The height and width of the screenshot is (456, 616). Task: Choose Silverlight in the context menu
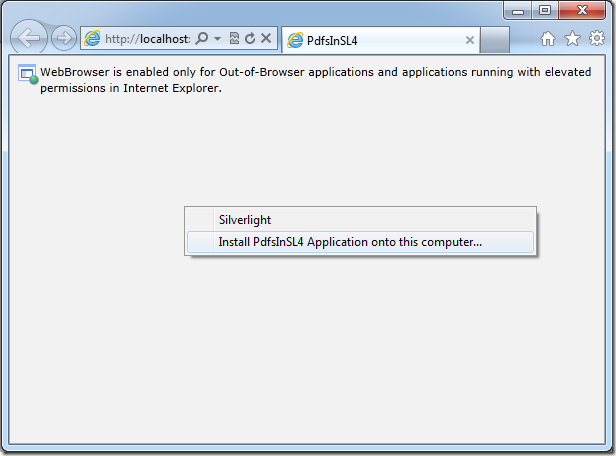360,220
